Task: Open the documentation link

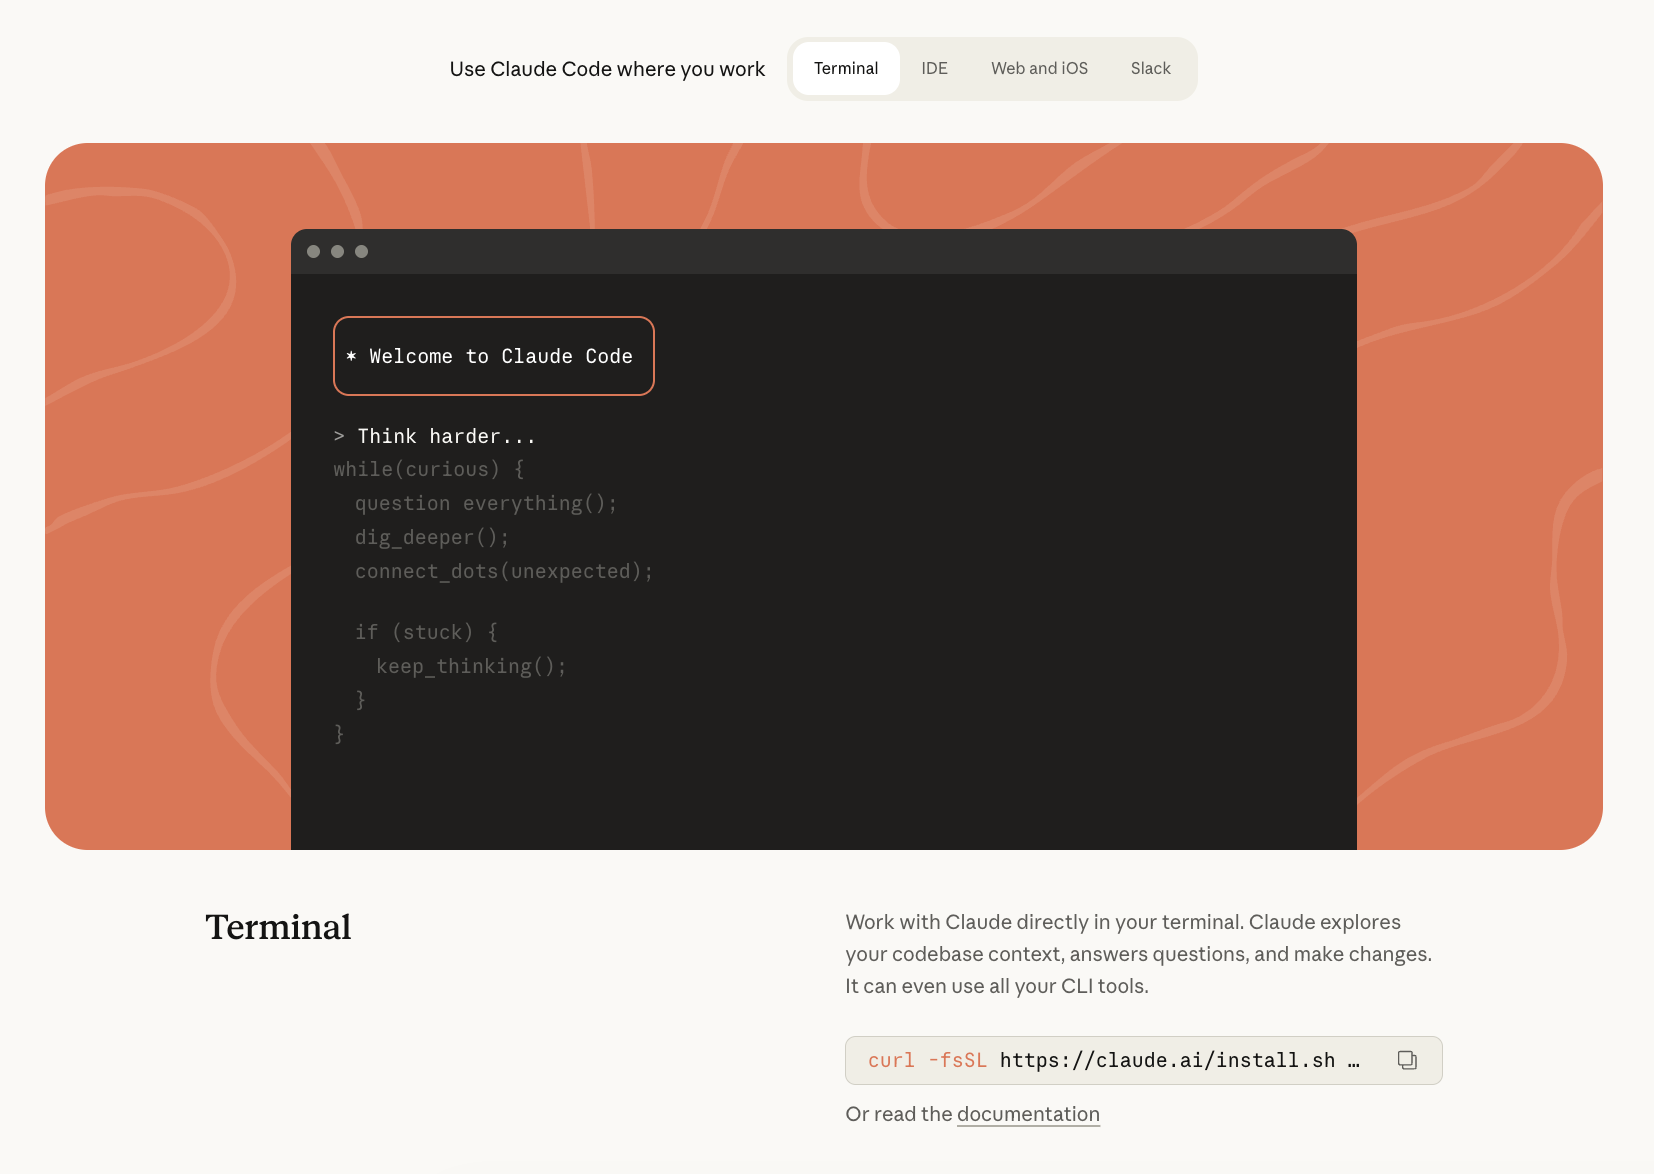Action: pyautogui.click(x=1028, y=1114)
